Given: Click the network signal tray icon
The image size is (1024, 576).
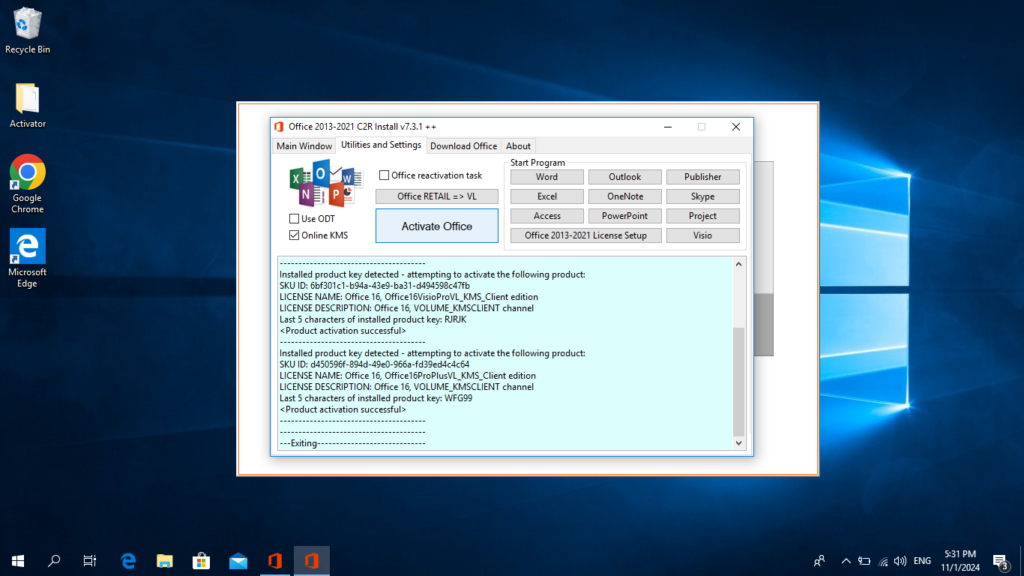Looking at the screenshot, I should [x=884, y=561].
